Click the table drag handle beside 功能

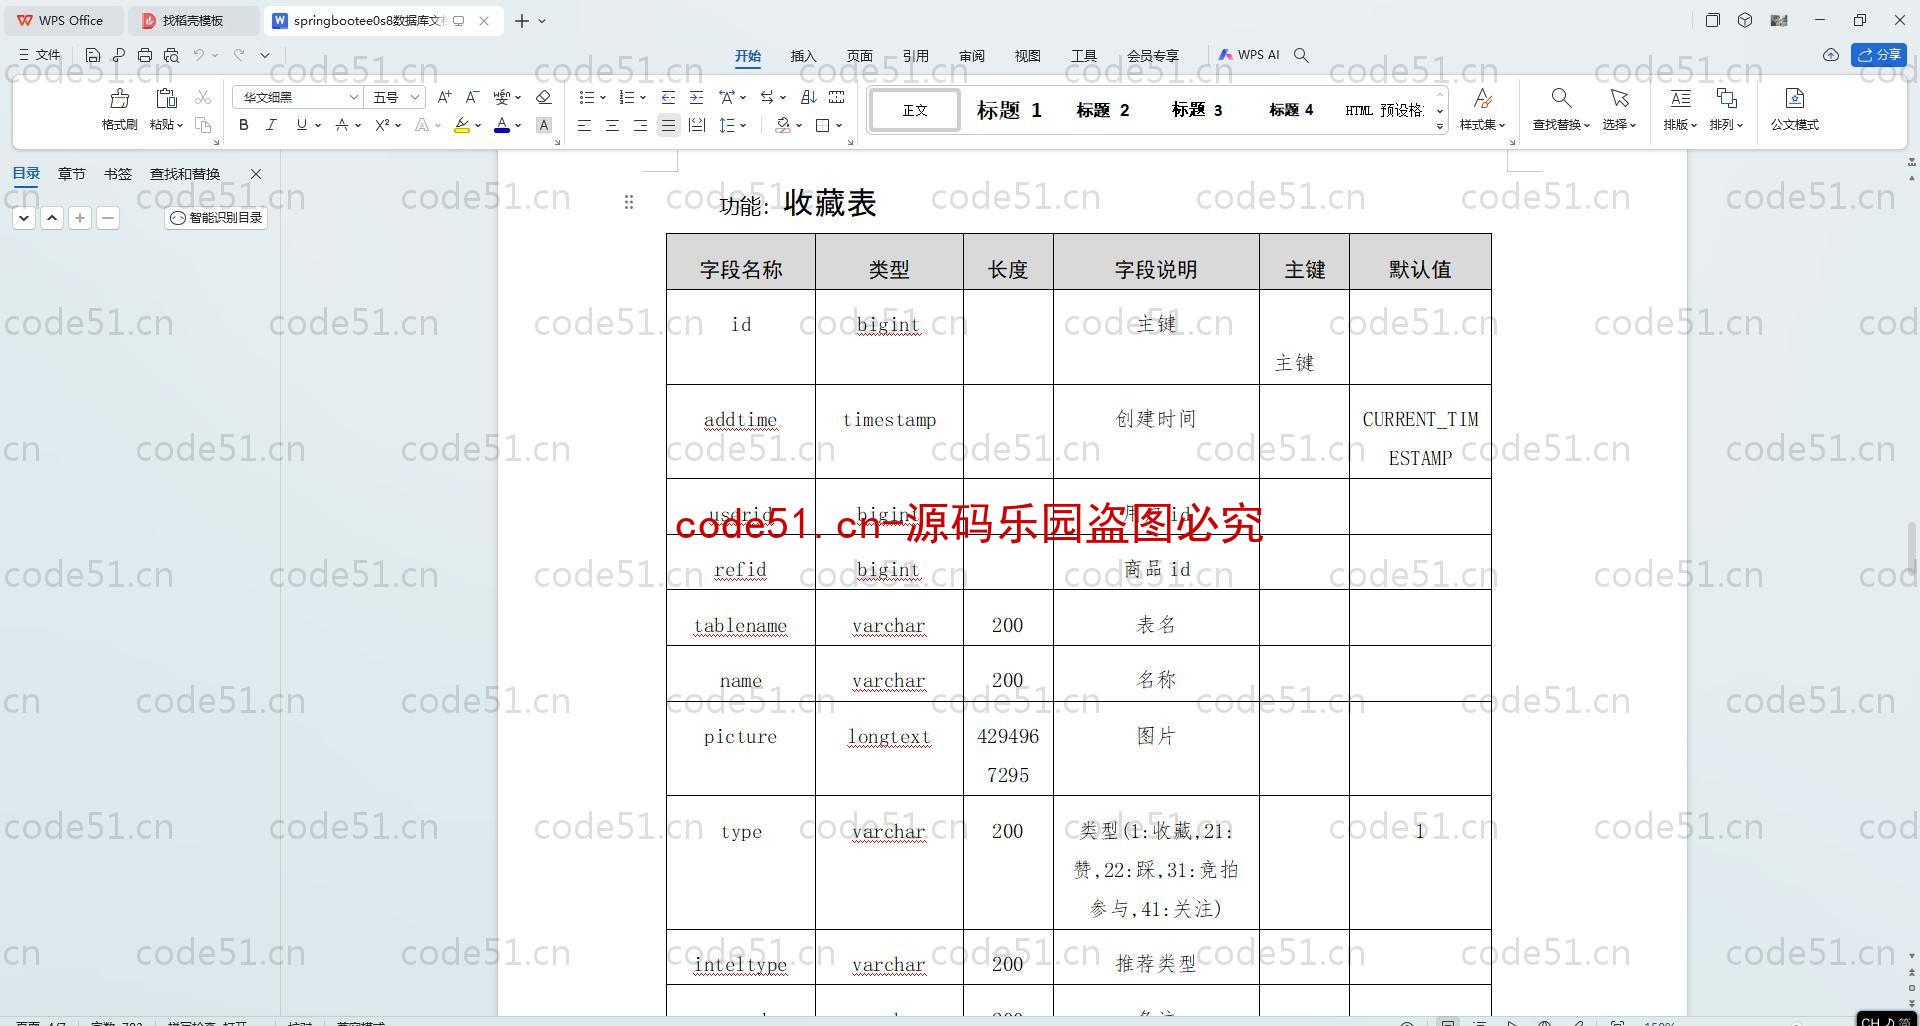(x=628, y=202)
